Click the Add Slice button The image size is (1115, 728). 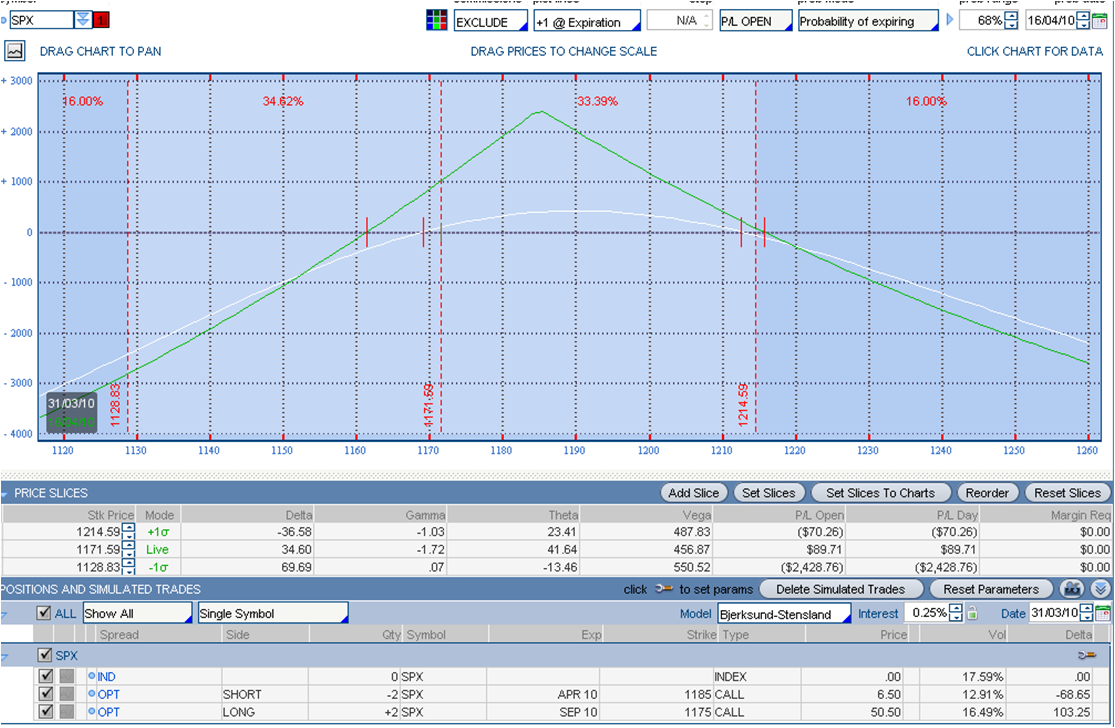tap(693, 493)
